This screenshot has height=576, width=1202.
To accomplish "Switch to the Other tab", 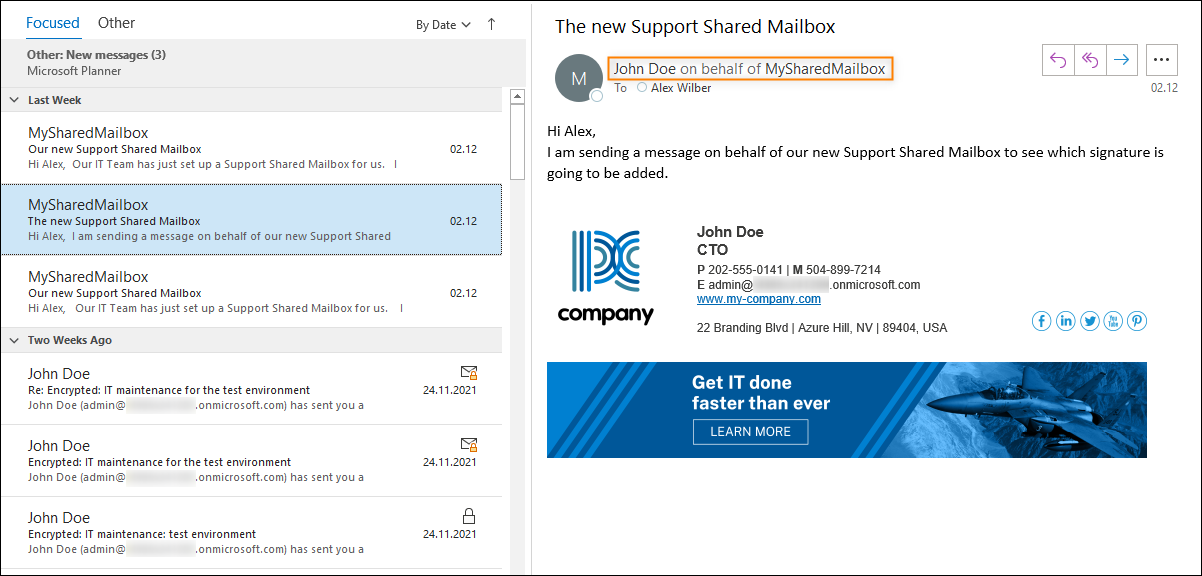I will [116, 23].
